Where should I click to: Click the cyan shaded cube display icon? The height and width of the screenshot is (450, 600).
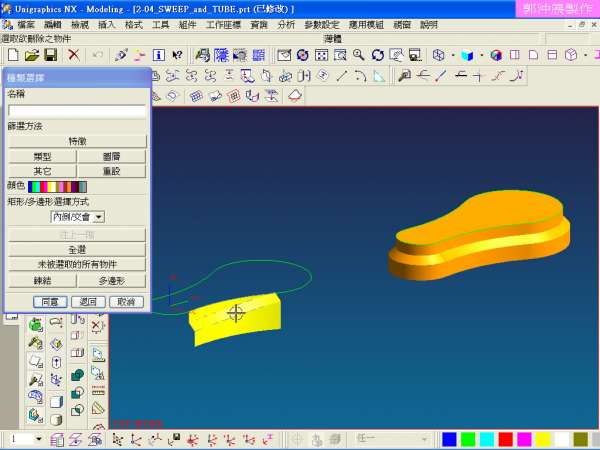pyautogui.click(x=467, y=55)
